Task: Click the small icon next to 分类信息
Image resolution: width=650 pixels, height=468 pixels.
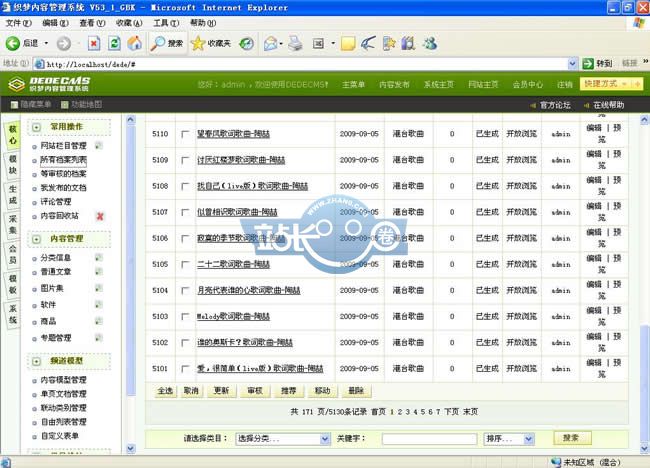Action: [x=99, y=258]
